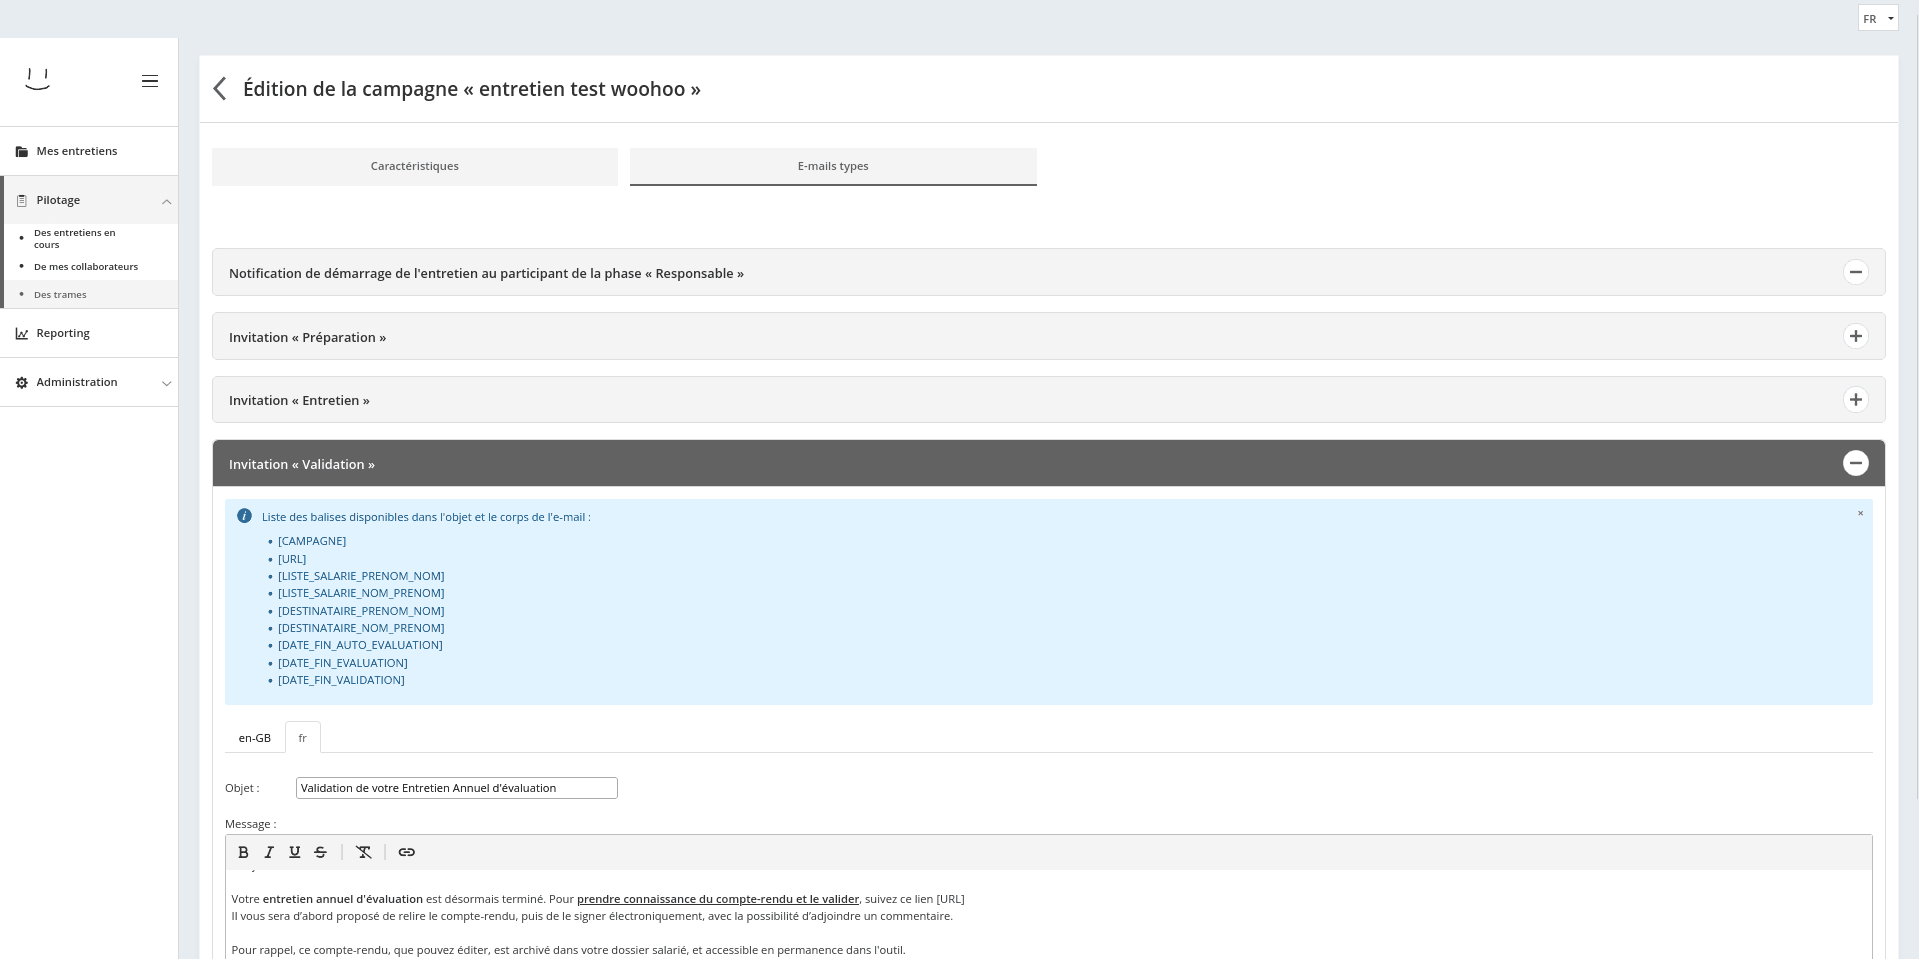
Task: Open Mes entretiens in sidebar
Action: click(76, 151)
